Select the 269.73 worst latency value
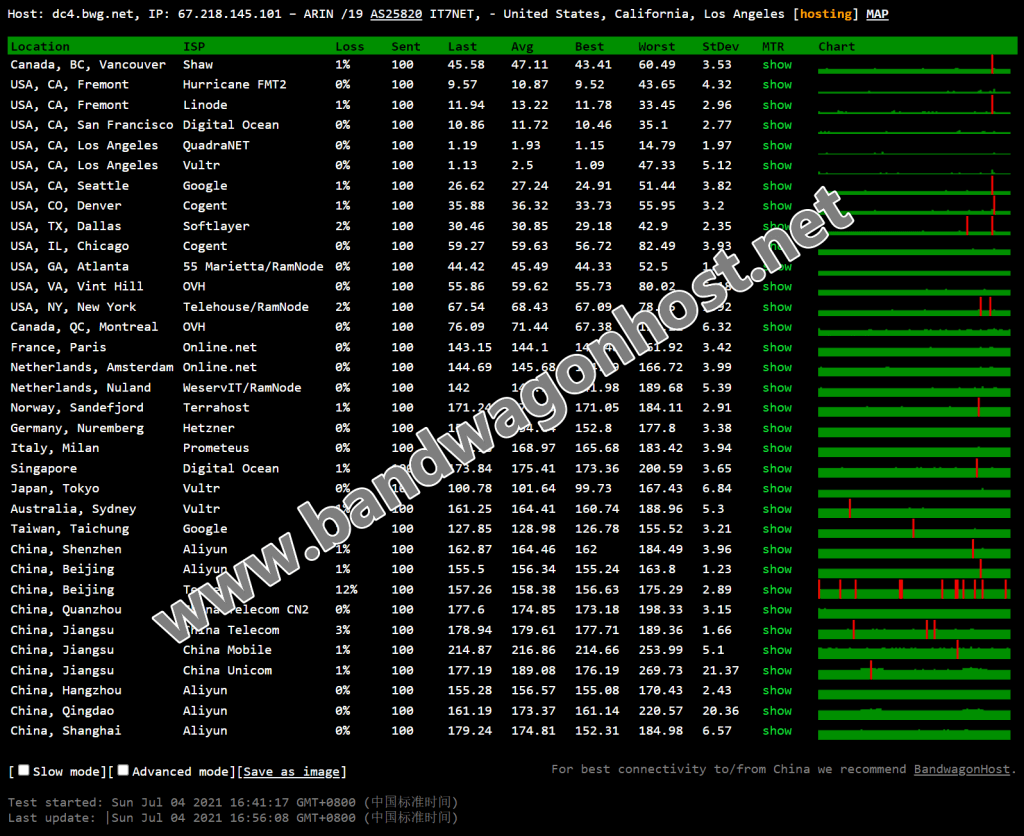This screenshot has width=1024, height=836. (660, 670)
